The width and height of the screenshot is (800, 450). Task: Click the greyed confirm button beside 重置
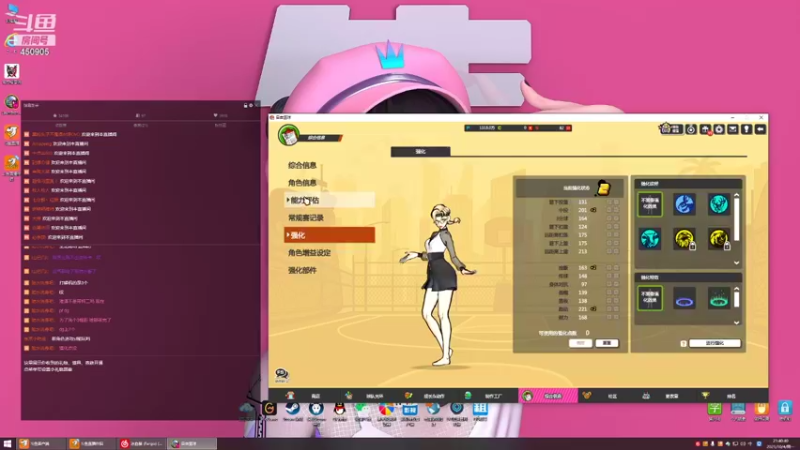[x=580, y=343]
